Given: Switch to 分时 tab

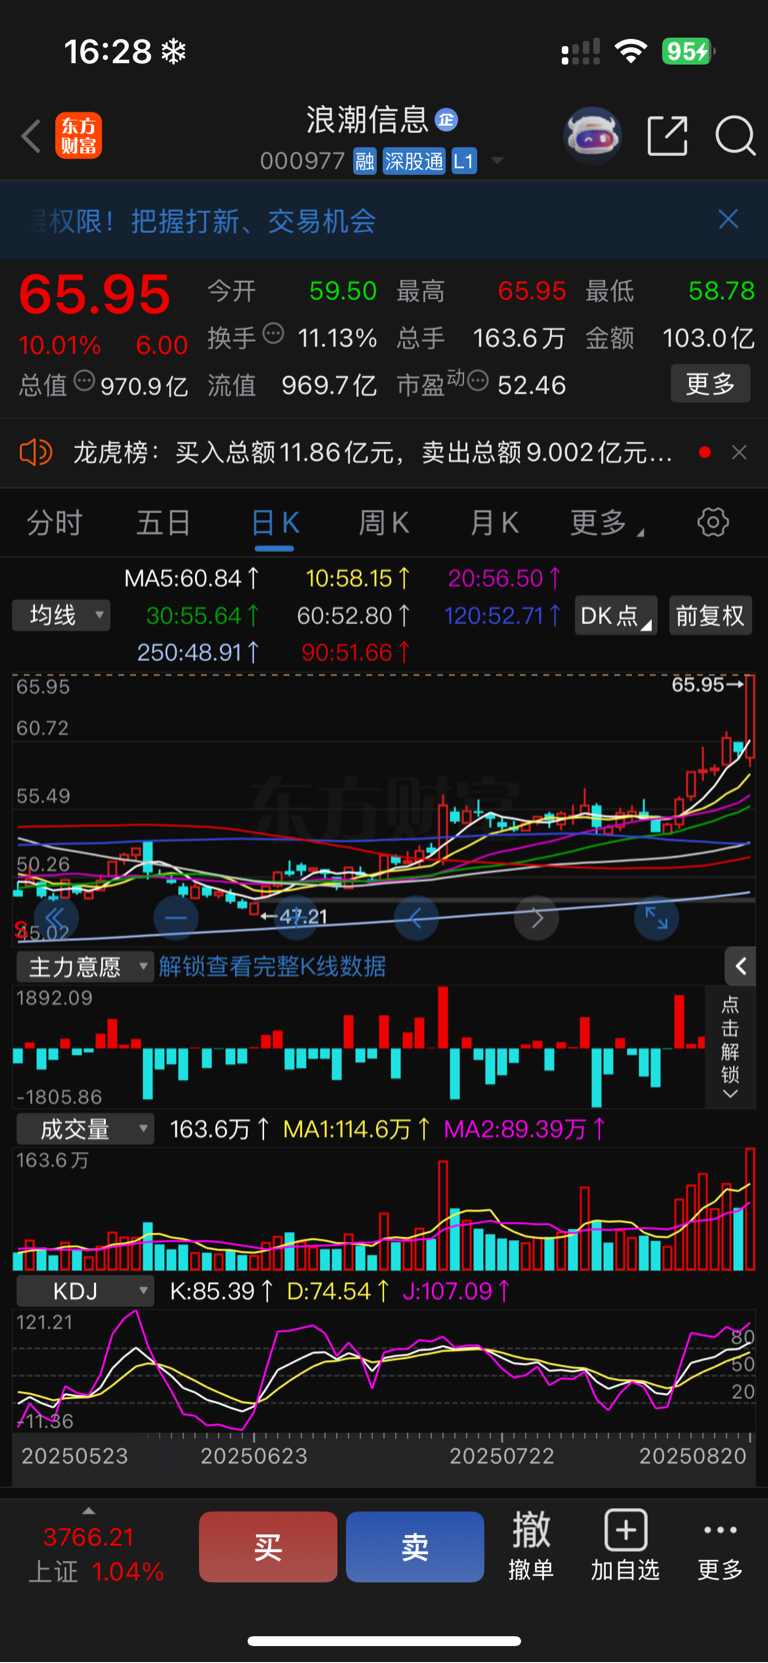Looking at the screenshot, I should (x=54, y=523).
